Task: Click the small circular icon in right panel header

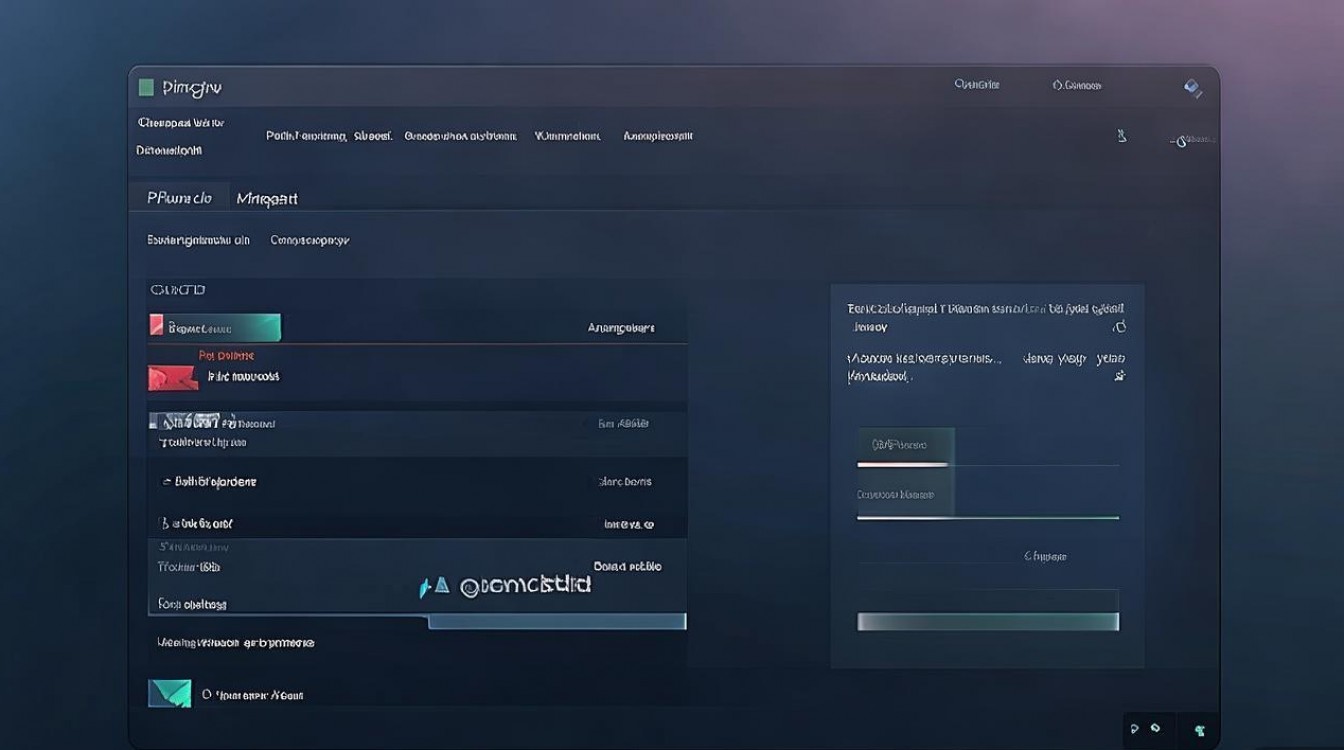Action: 1119,327
